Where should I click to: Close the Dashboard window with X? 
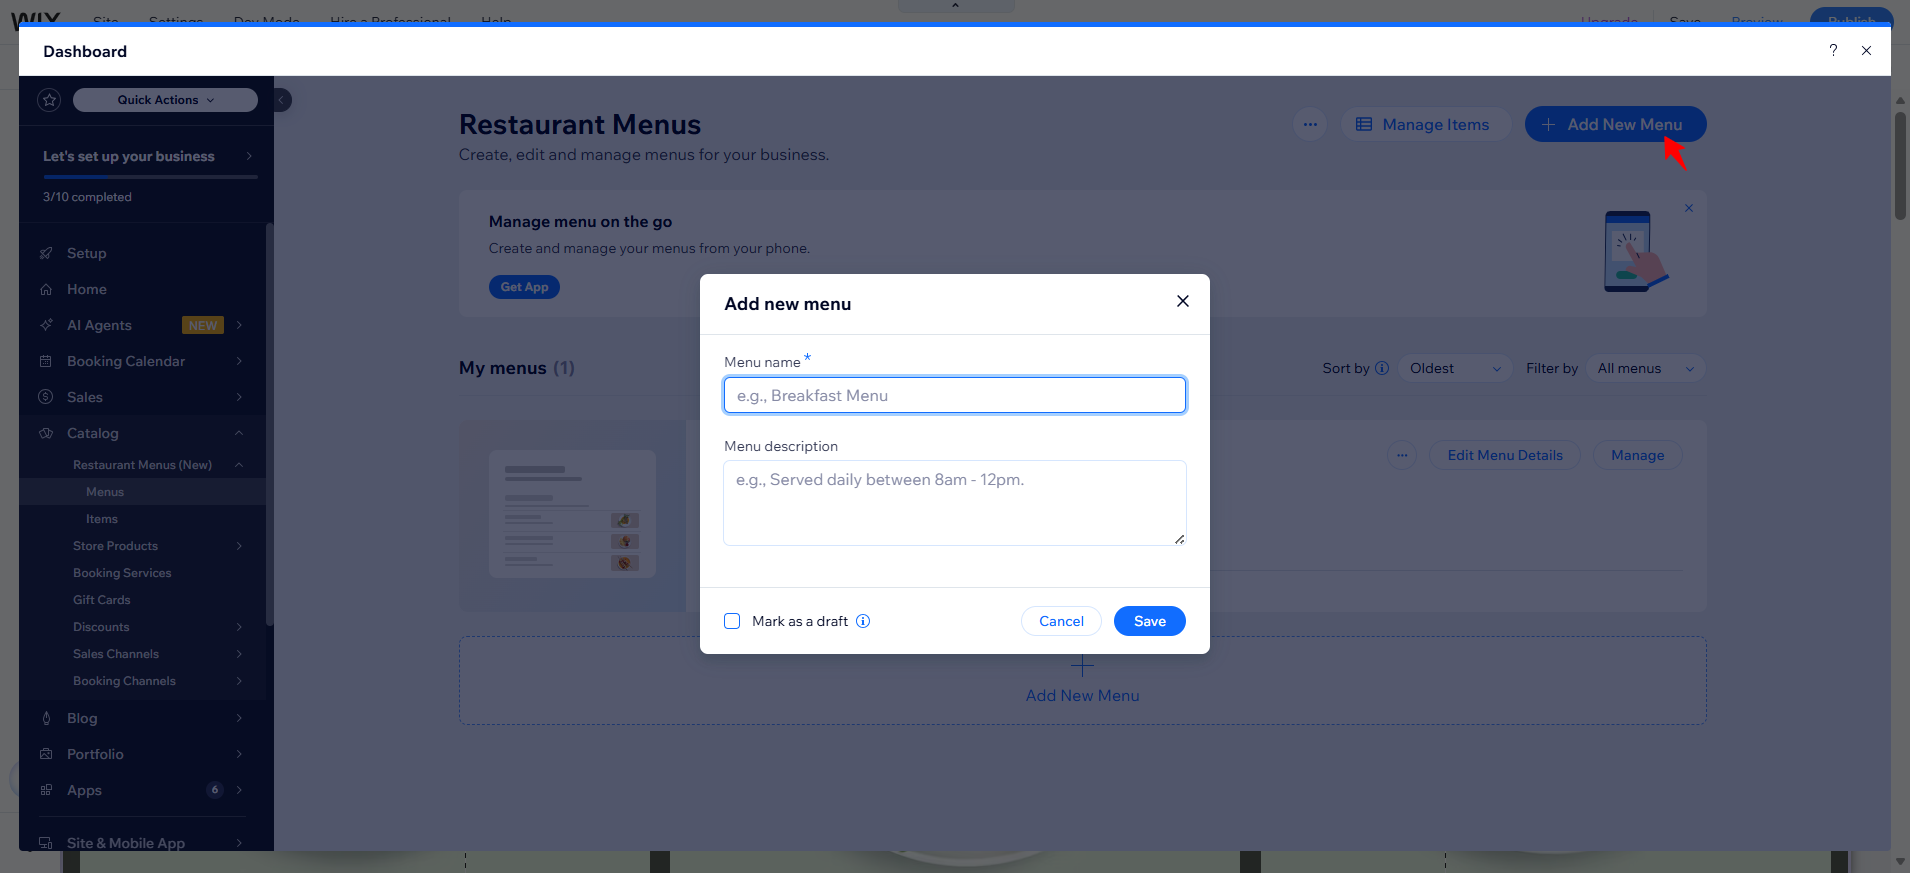click(x=1866, y=50)
